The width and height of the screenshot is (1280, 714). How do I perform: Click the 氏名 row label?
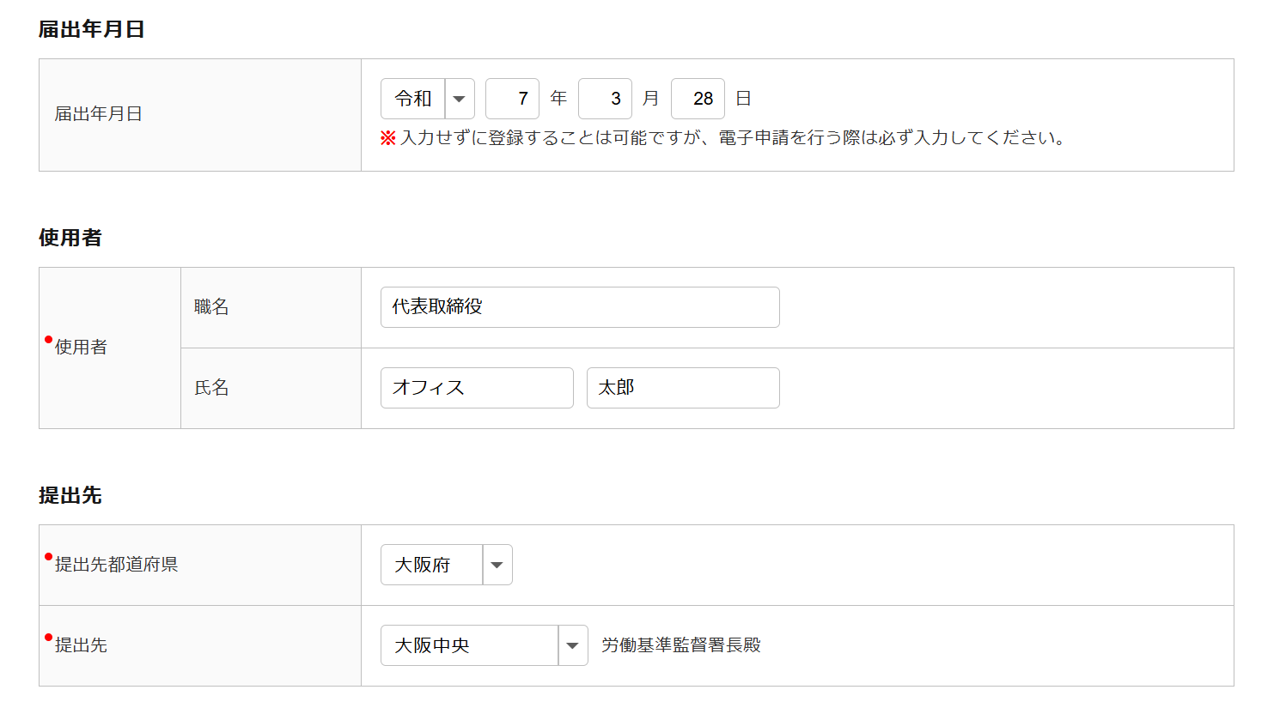[x=212, y=388]
